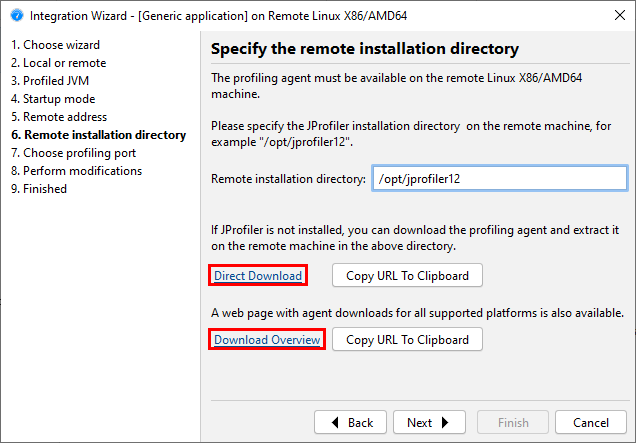Screen dimensions: 636x443
Task: Copy the direct download URL to clipboard
Action: 407,275
